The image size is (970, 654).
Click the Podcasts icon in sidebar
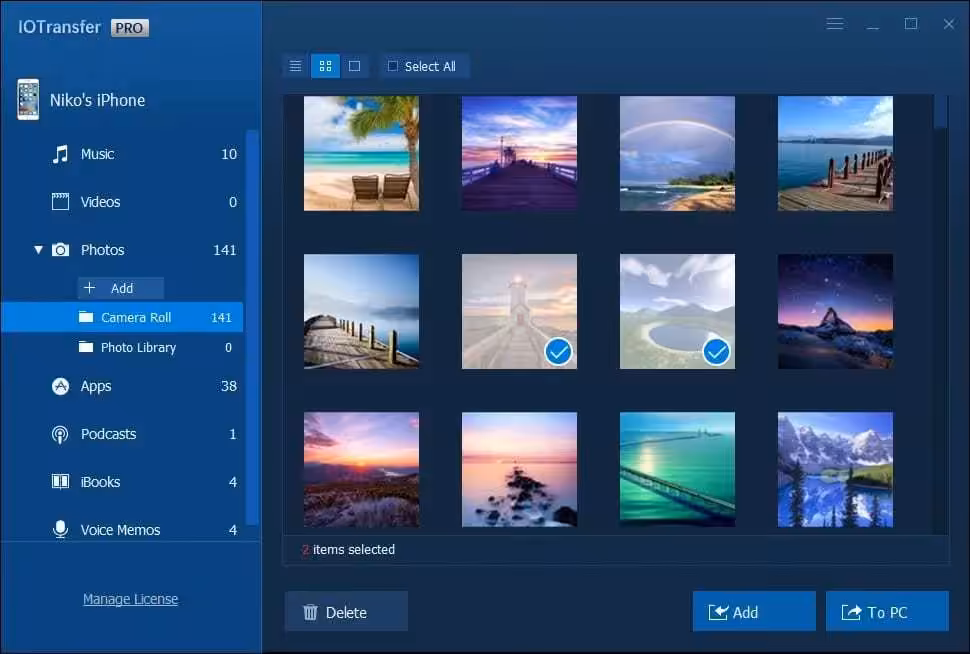pyautogui.click(x=61, y=434)
